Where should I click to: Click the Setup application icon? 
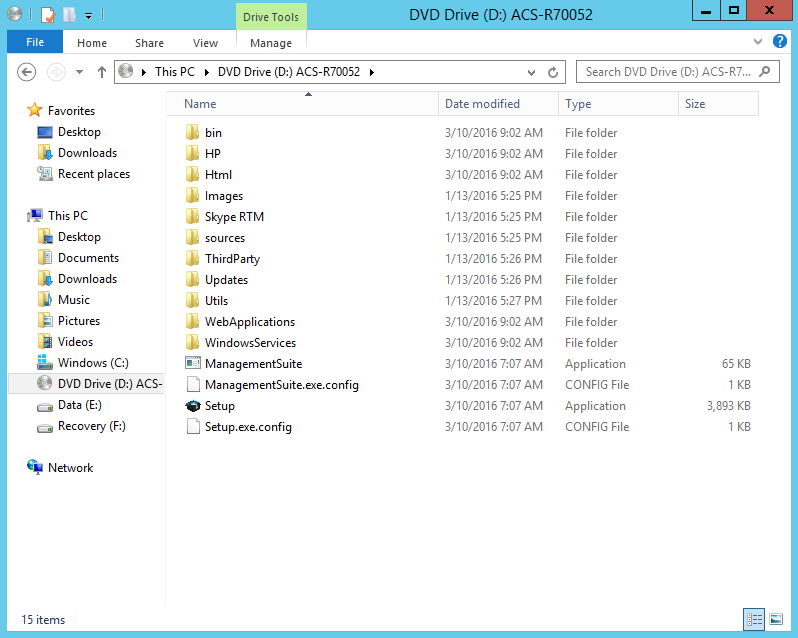click(193, 406)
